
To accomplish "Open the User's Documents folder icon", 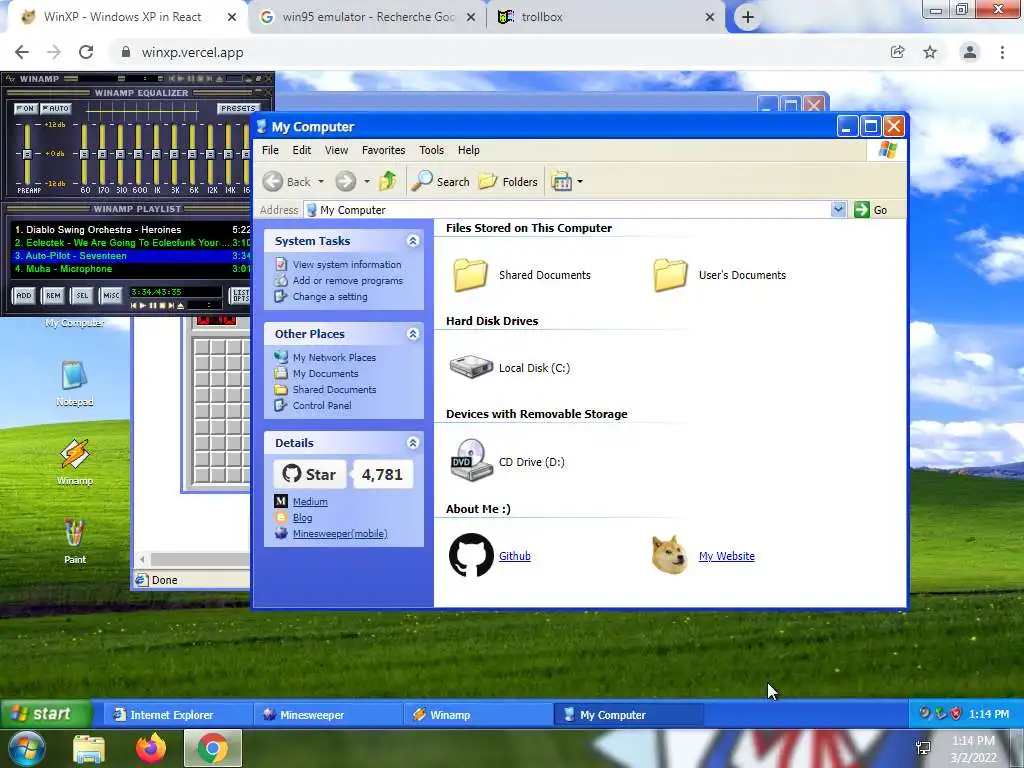I will [x=671, y=275].
